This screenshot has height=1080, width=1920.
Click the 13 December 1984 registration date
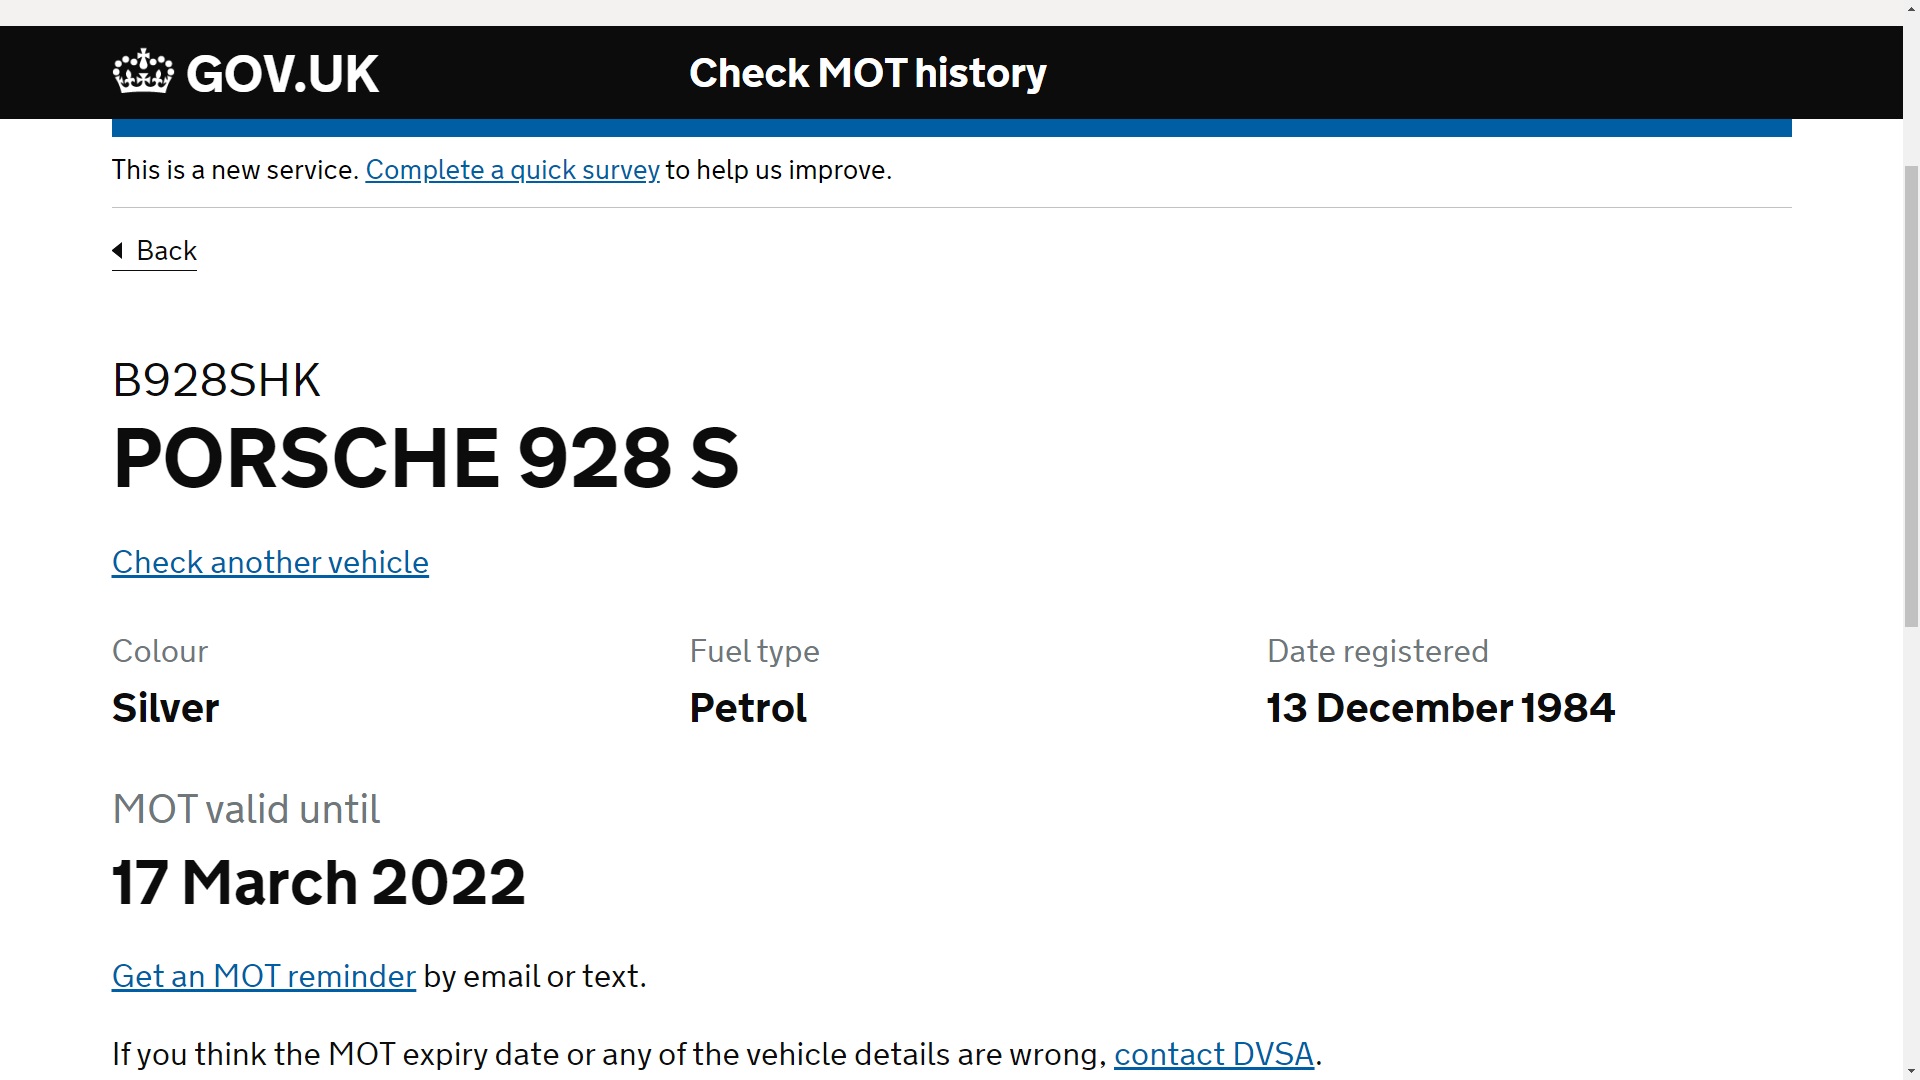1440,708
